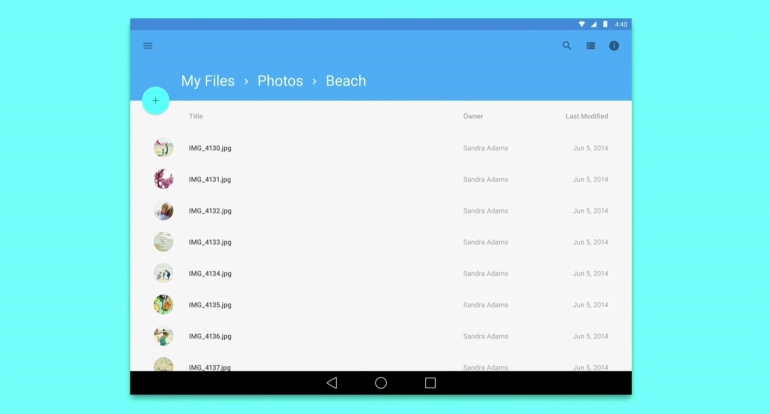This screenshot has height=414, width=770.
Task: Open the hamburger navigation menu
Action: [x=148, y=46]
